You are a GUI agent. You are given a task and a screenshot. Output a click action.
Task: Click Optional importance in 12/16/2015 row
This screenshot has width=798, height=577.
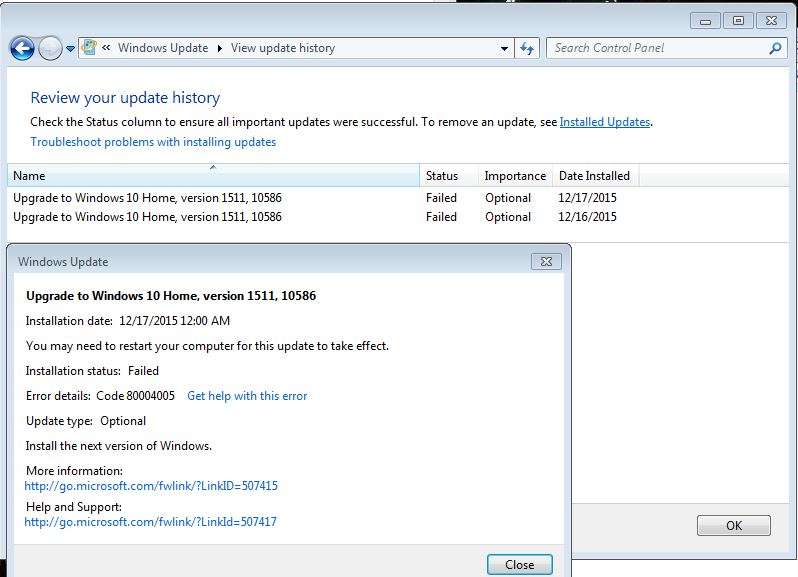[508, 217]
